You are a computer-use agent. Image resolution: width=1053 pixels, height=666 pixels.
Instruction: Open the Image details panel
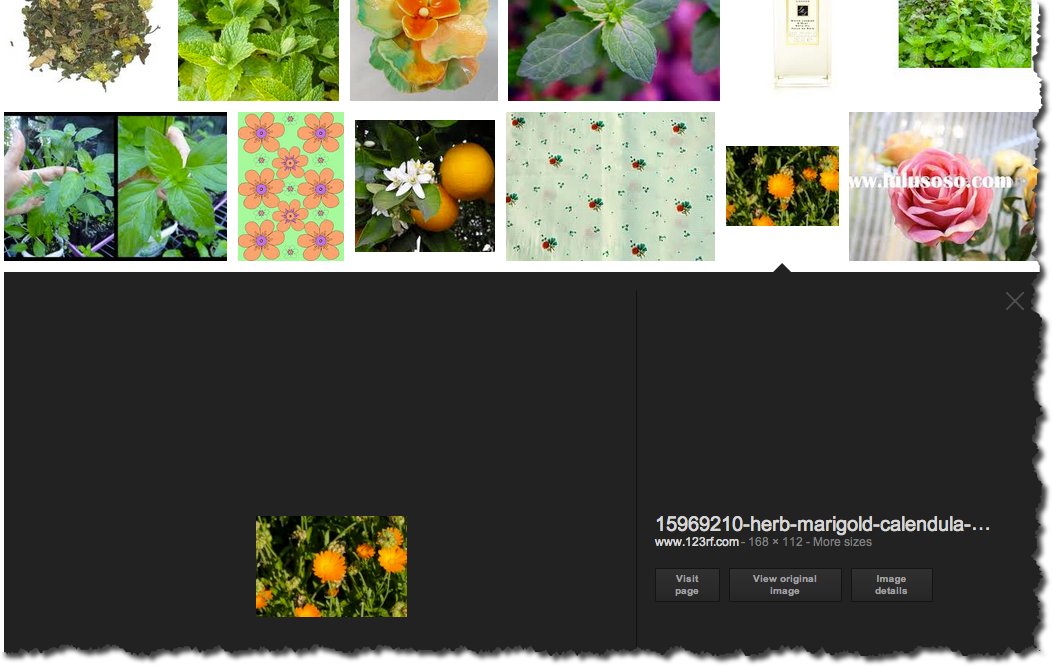(x=891, y=585)
